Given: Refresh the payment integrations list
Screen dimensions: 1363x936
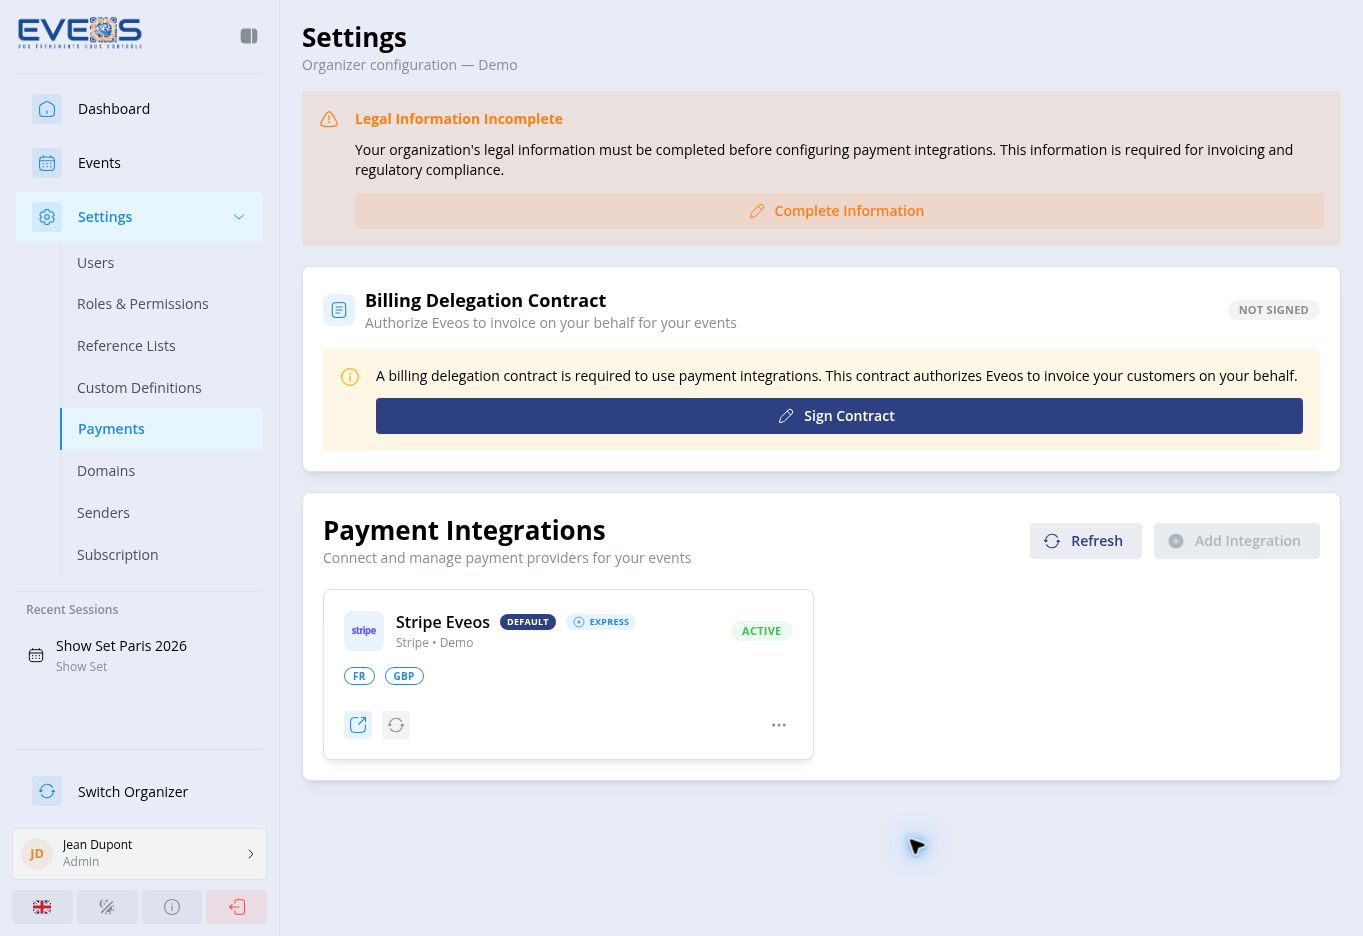Looking at the screenshot, I should tap(1086, 541).
